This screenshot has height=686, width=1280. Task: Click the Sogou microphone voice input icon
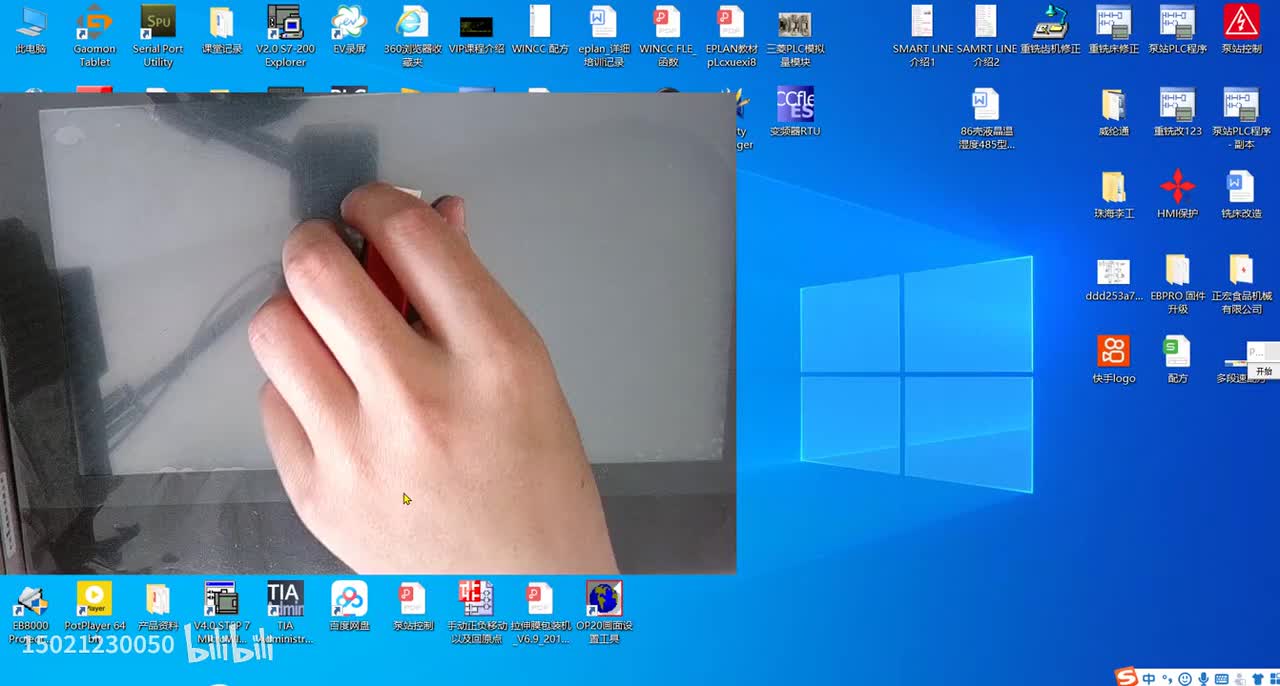pyautogui.click(x=1203, y=678)
